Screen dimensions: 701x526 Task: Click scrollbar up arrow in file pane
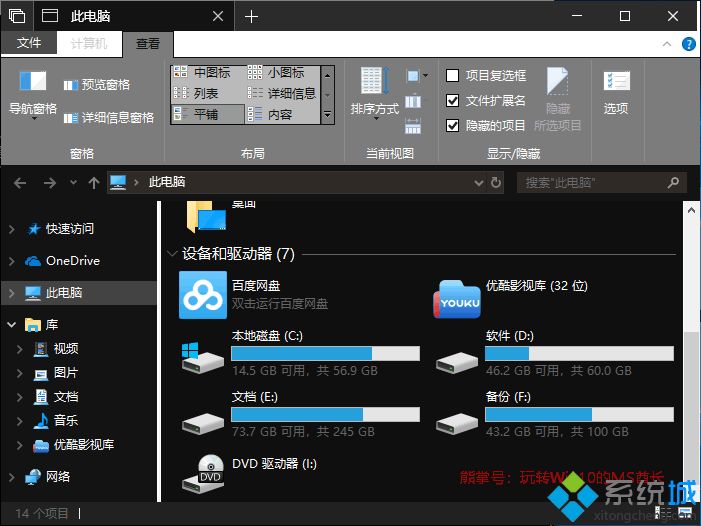coord(691,210)
